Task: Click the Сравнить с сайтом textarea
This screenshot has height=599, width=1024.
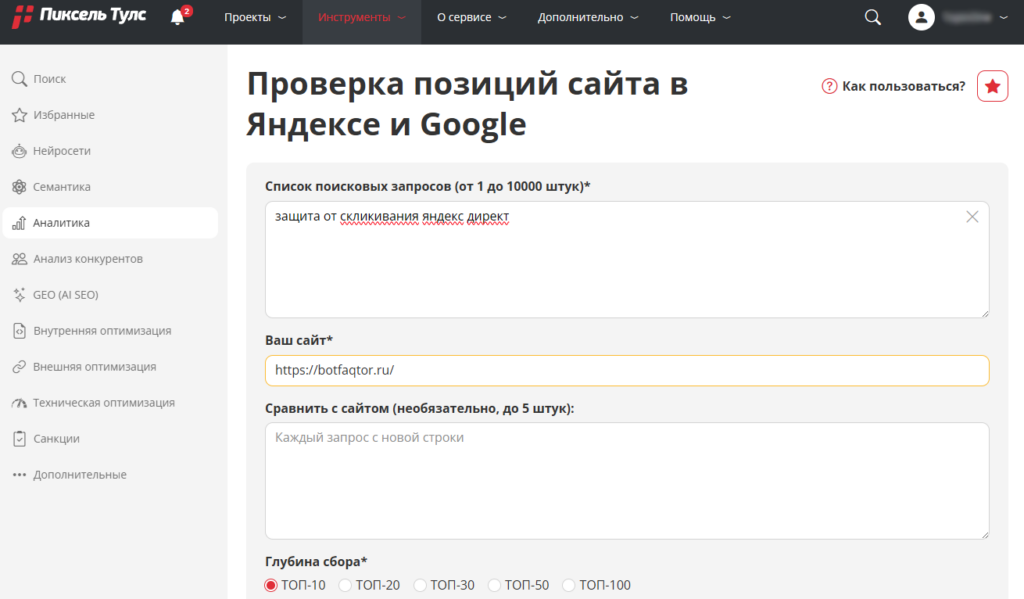Action: tap(627, 481)
